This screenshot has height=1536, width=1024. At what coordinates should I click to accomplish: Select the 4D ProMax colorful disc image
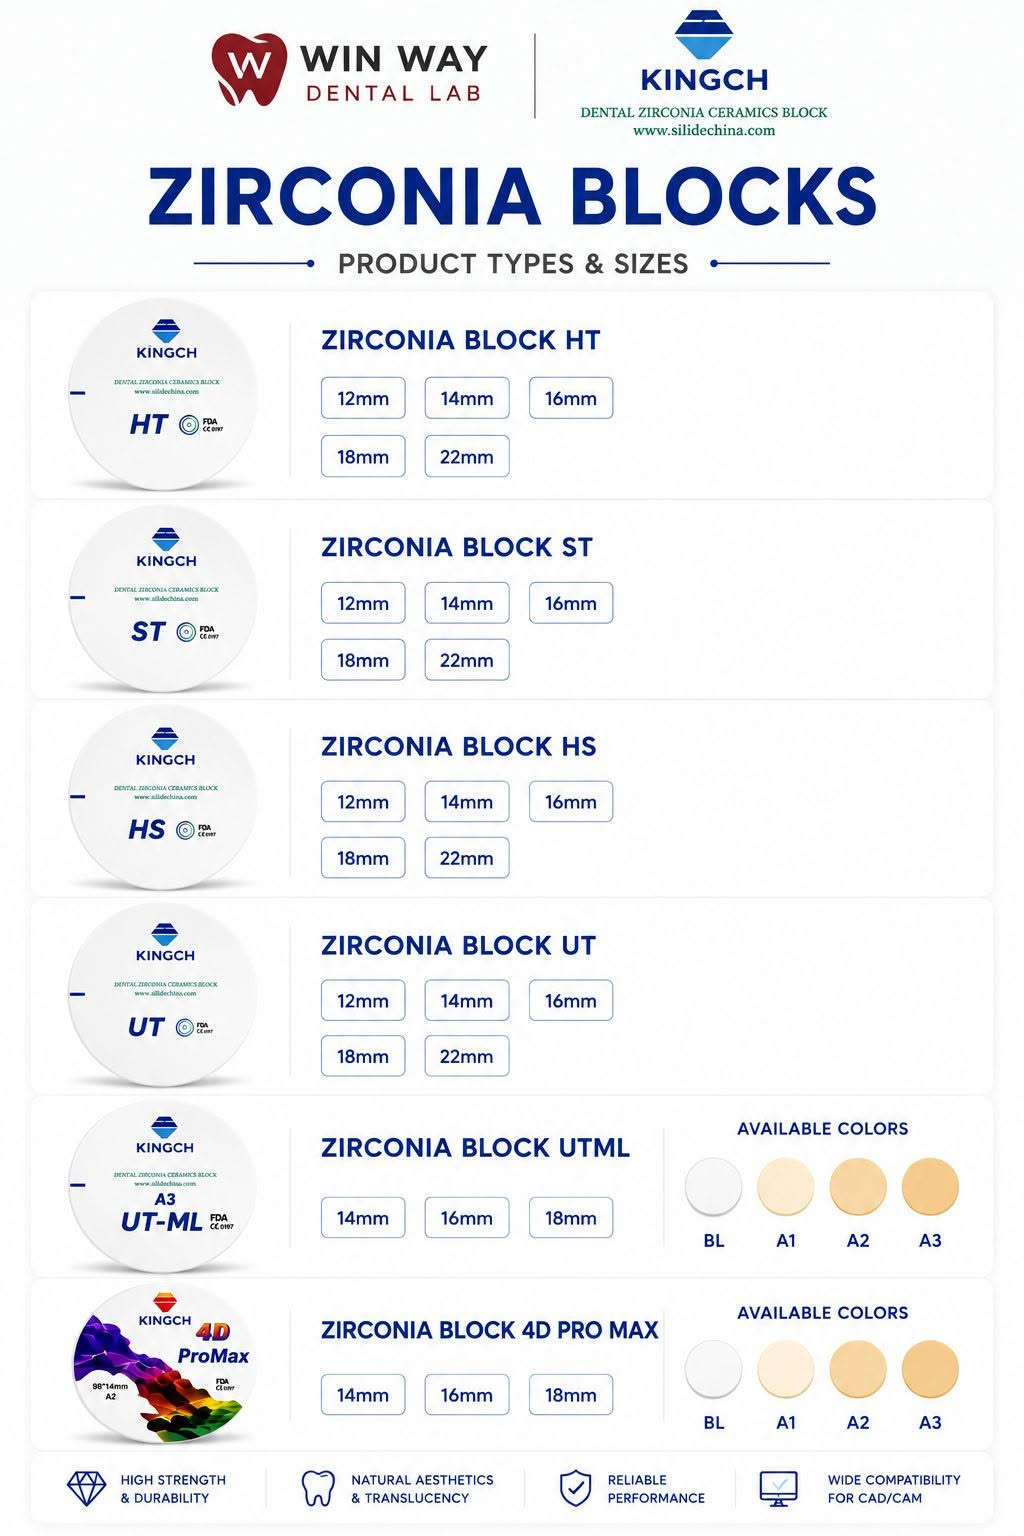coord(163,1364)
